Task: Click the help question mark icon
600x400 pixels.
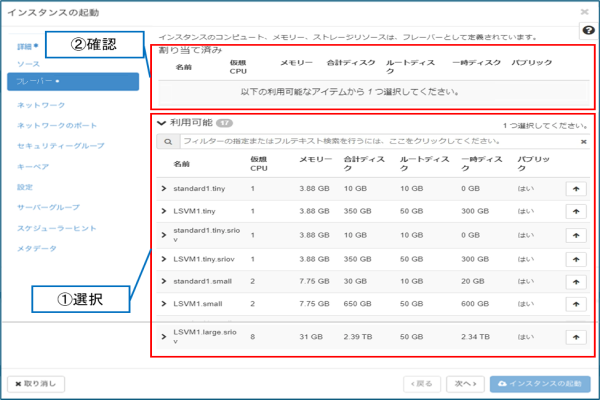Action: (587, 31)
